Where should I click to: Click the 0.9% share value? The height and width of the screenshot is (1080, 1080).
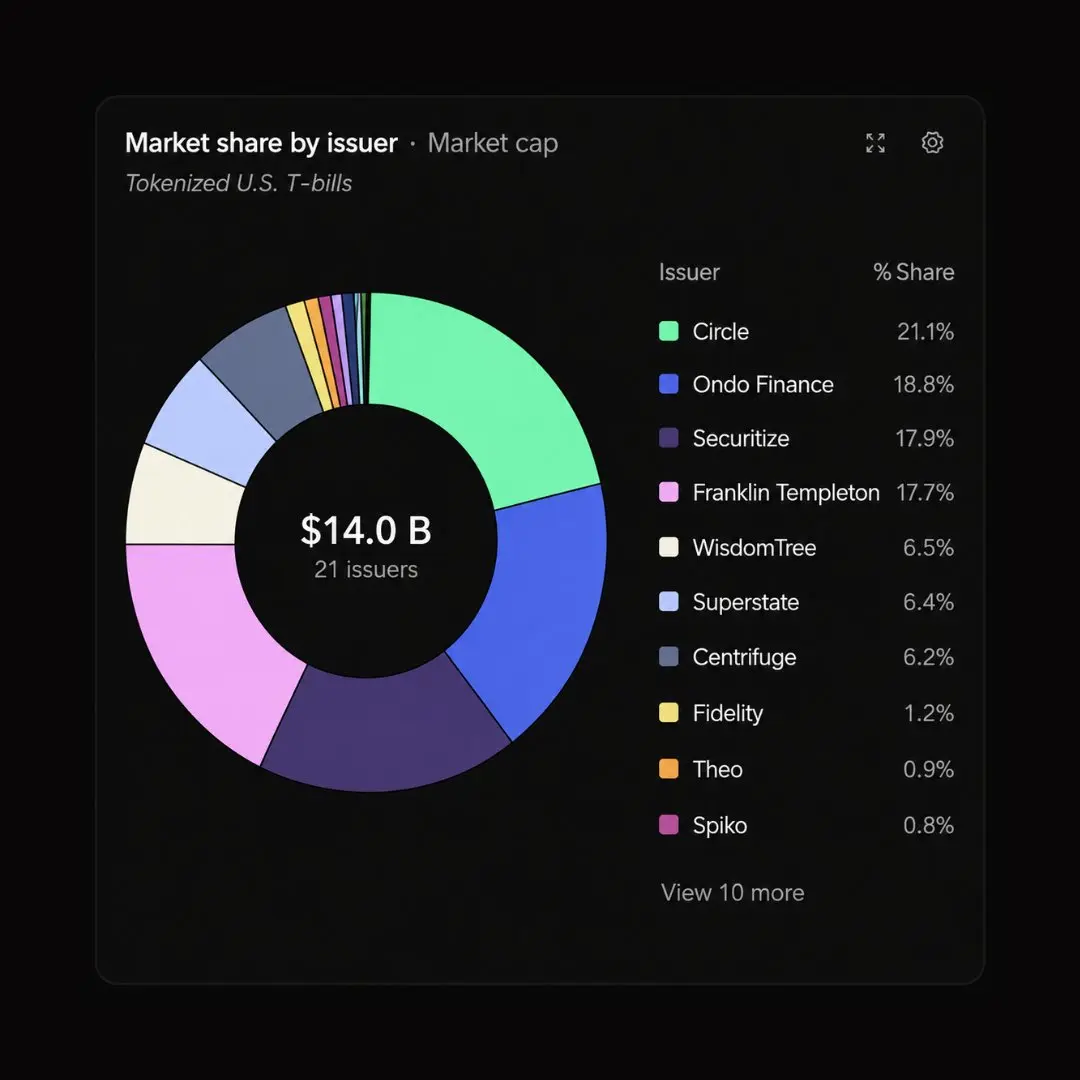(928, 769)
